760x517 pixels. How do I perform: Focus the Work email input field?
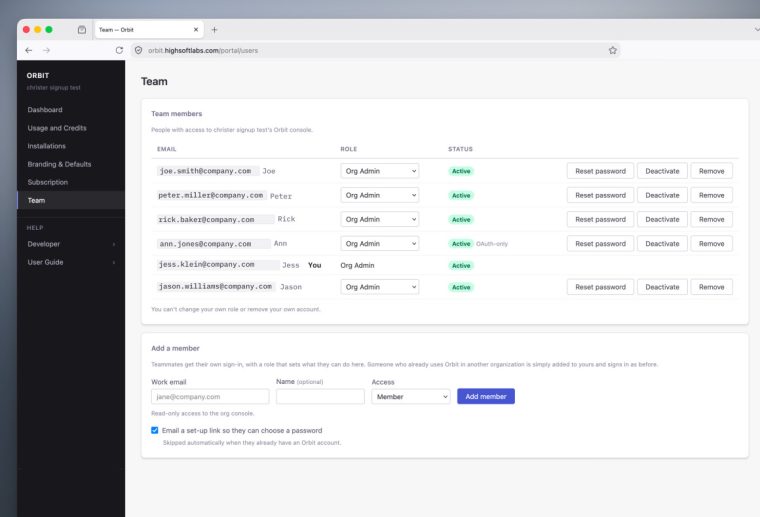pyautogui.click(x=210, y=396)
